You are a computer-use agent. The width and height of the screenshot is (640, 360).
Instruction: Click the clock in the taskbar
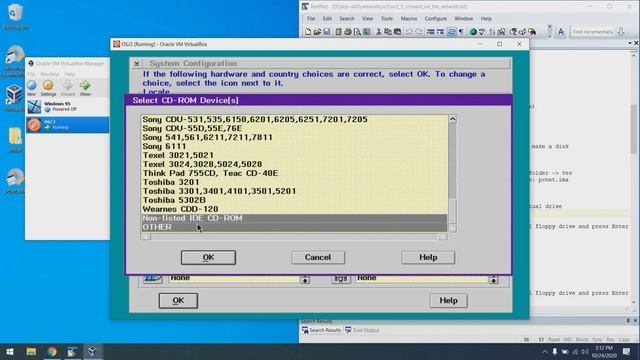(604, 352)
